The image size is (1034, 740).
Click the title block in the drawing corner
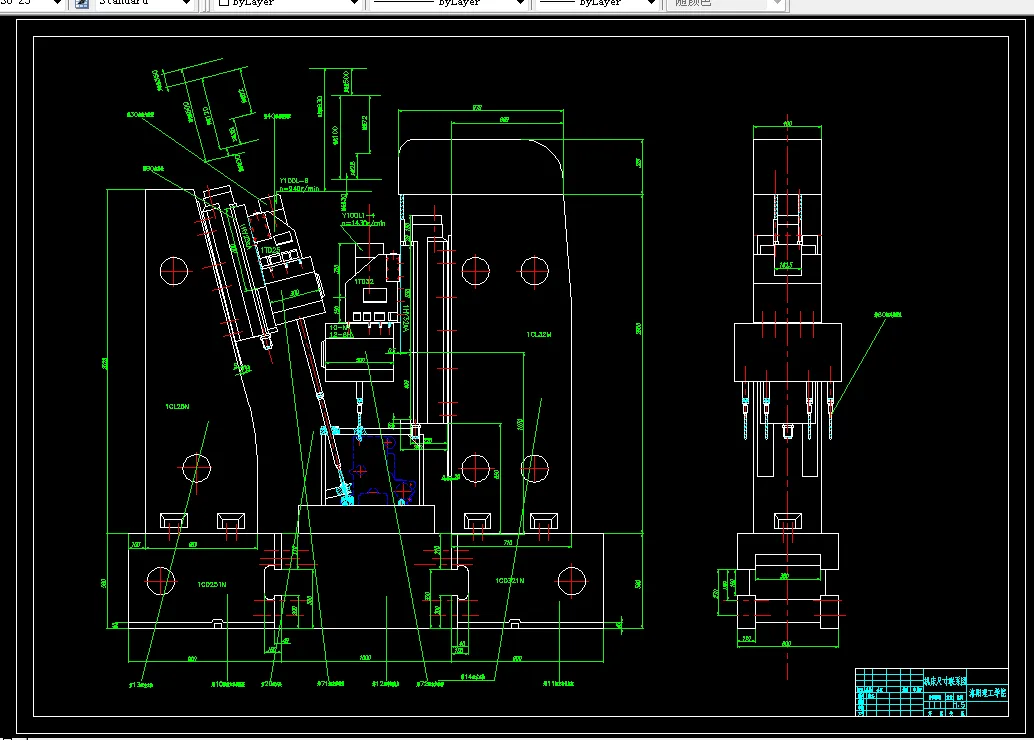pyautogui.click(x=932, y=692)
